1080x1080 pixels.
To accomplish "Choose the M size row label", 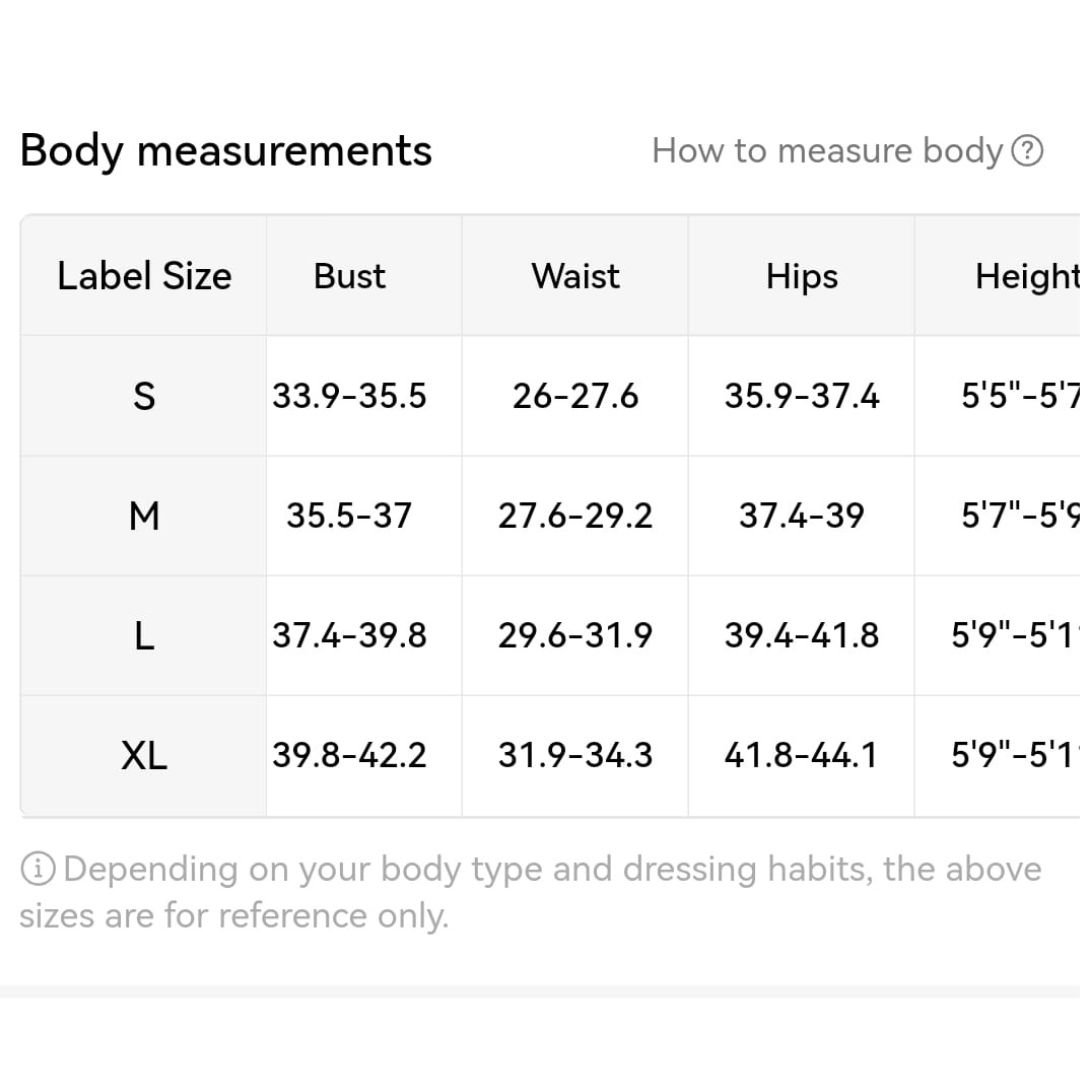I will pos(144,516).
